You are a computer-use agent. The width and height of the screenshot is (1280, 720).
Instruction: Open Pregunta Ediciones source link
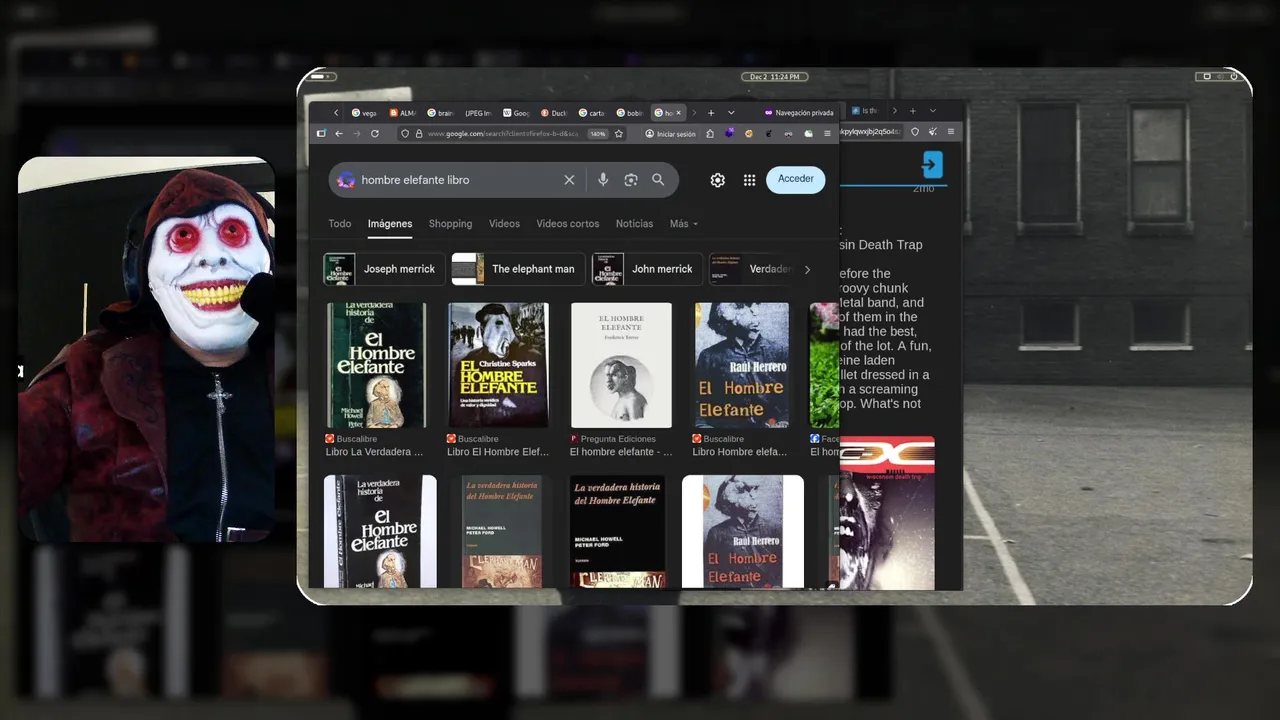[x=613, y=439]
